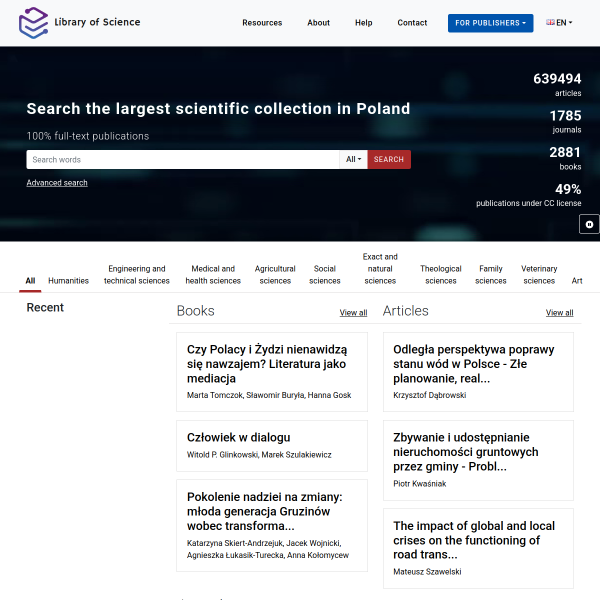
Task: Switch to the Humanities tab
Action: [68, 281]
